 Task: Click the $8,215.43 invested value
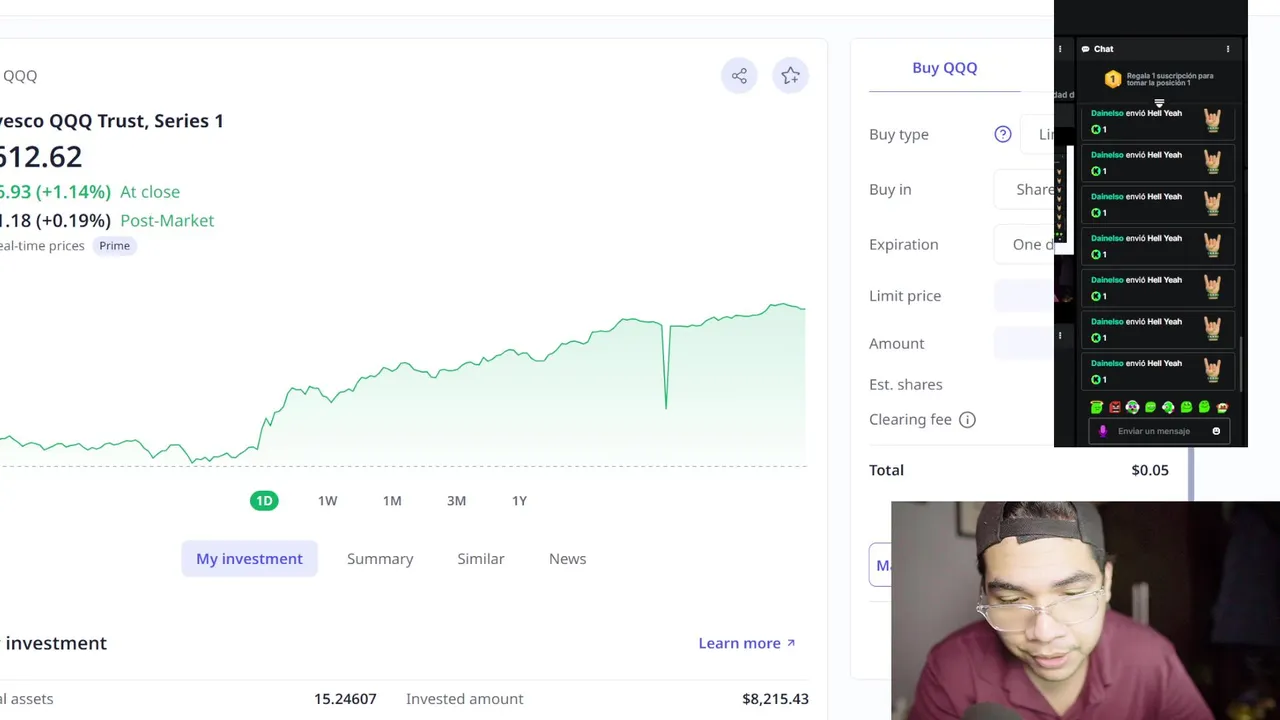(x=775, y=699)
